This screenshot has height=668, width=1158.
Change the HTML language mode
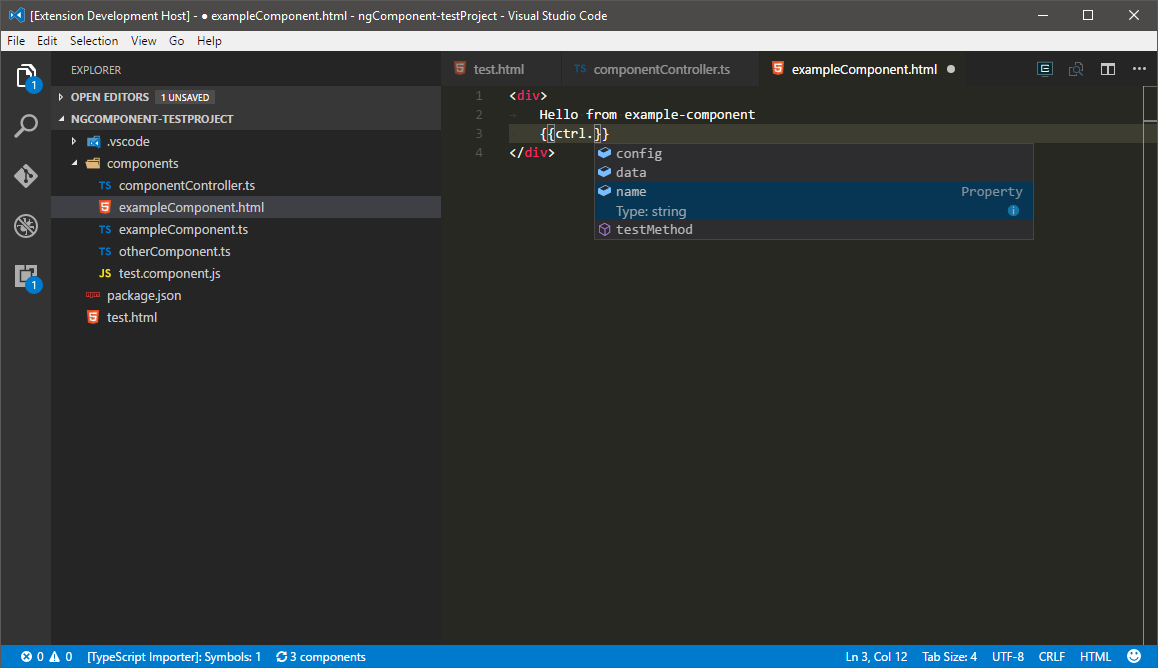pyautogui.click(x=1095, y=656)
